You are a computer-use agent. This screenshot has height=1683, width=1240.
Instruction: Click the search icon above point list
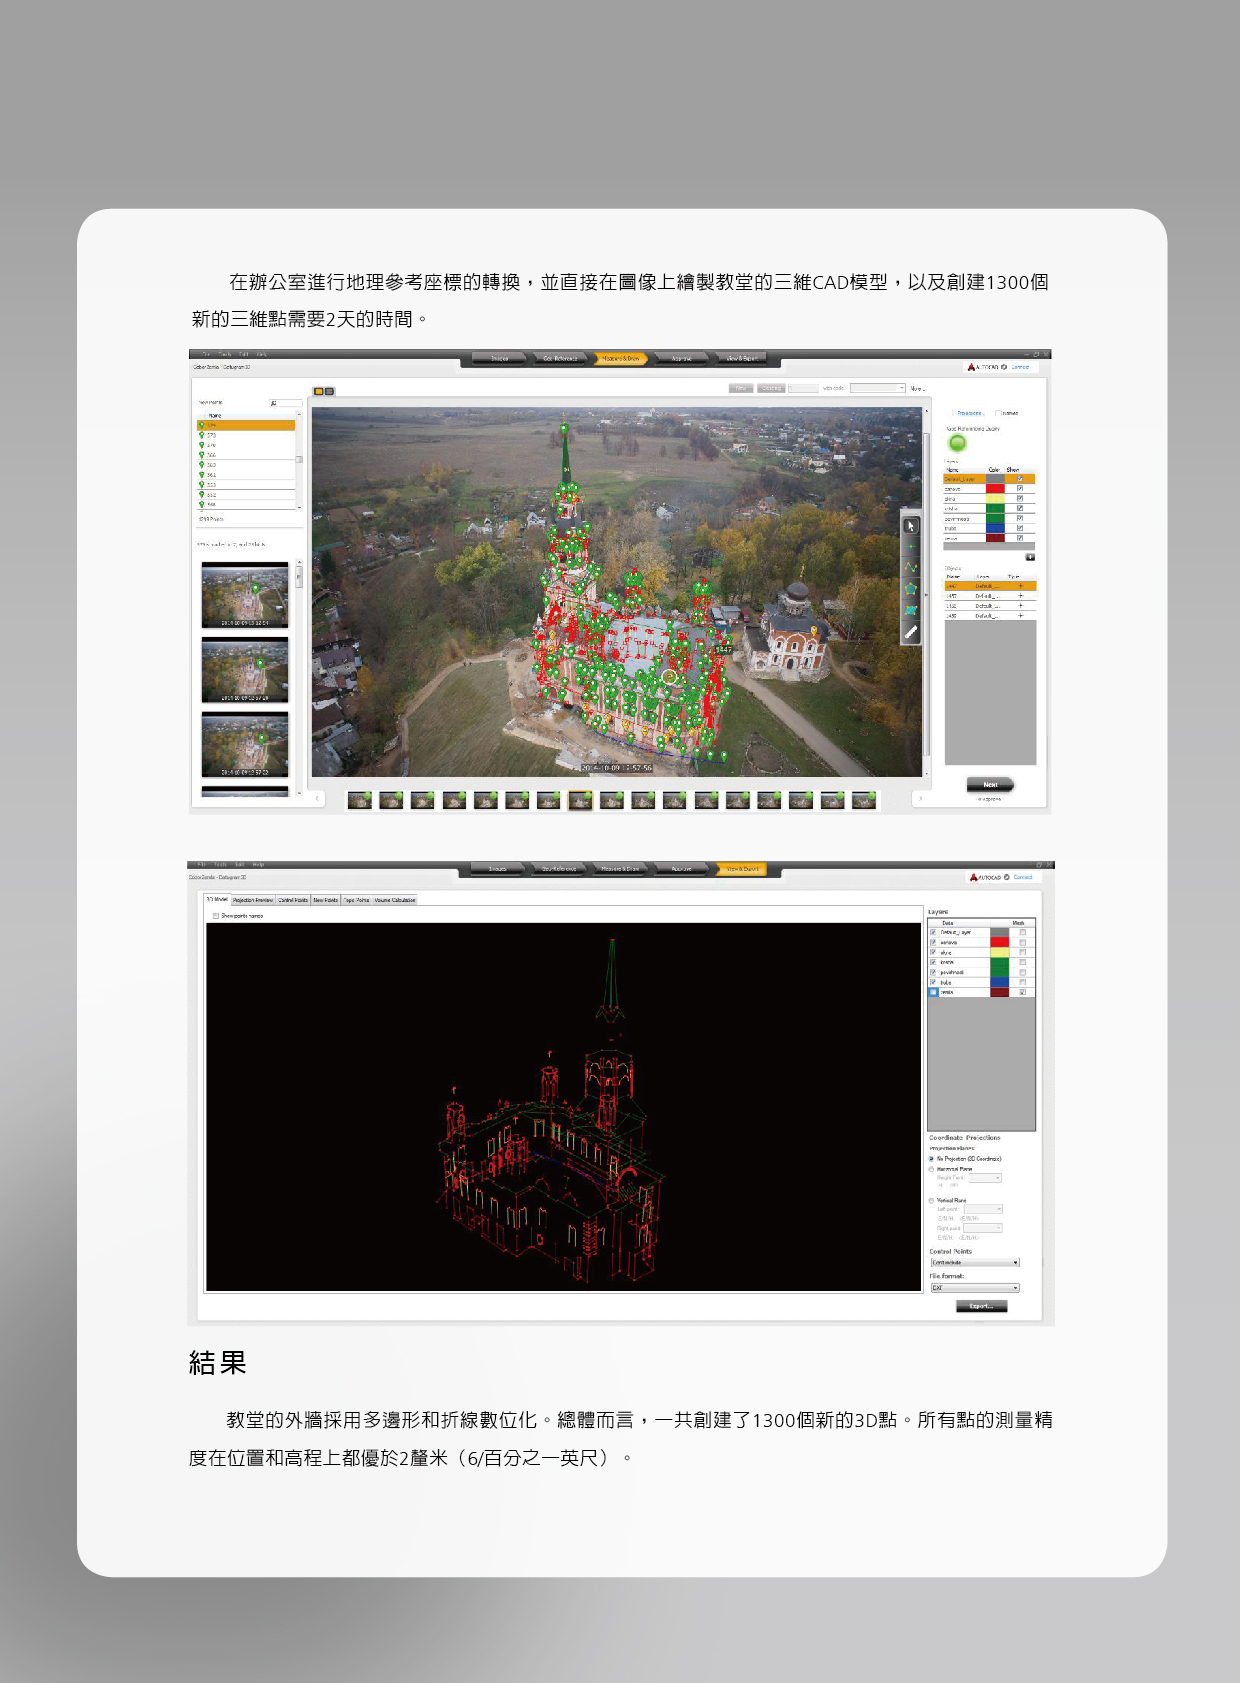(274, 403)
